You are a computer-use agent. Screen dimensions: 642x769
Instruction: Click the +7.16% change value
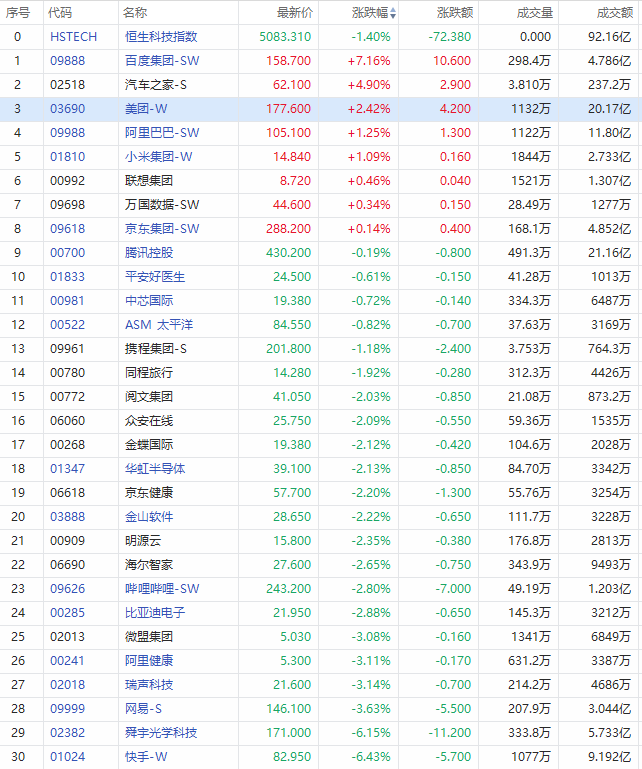pyautogui.click(x=369, y=61)
